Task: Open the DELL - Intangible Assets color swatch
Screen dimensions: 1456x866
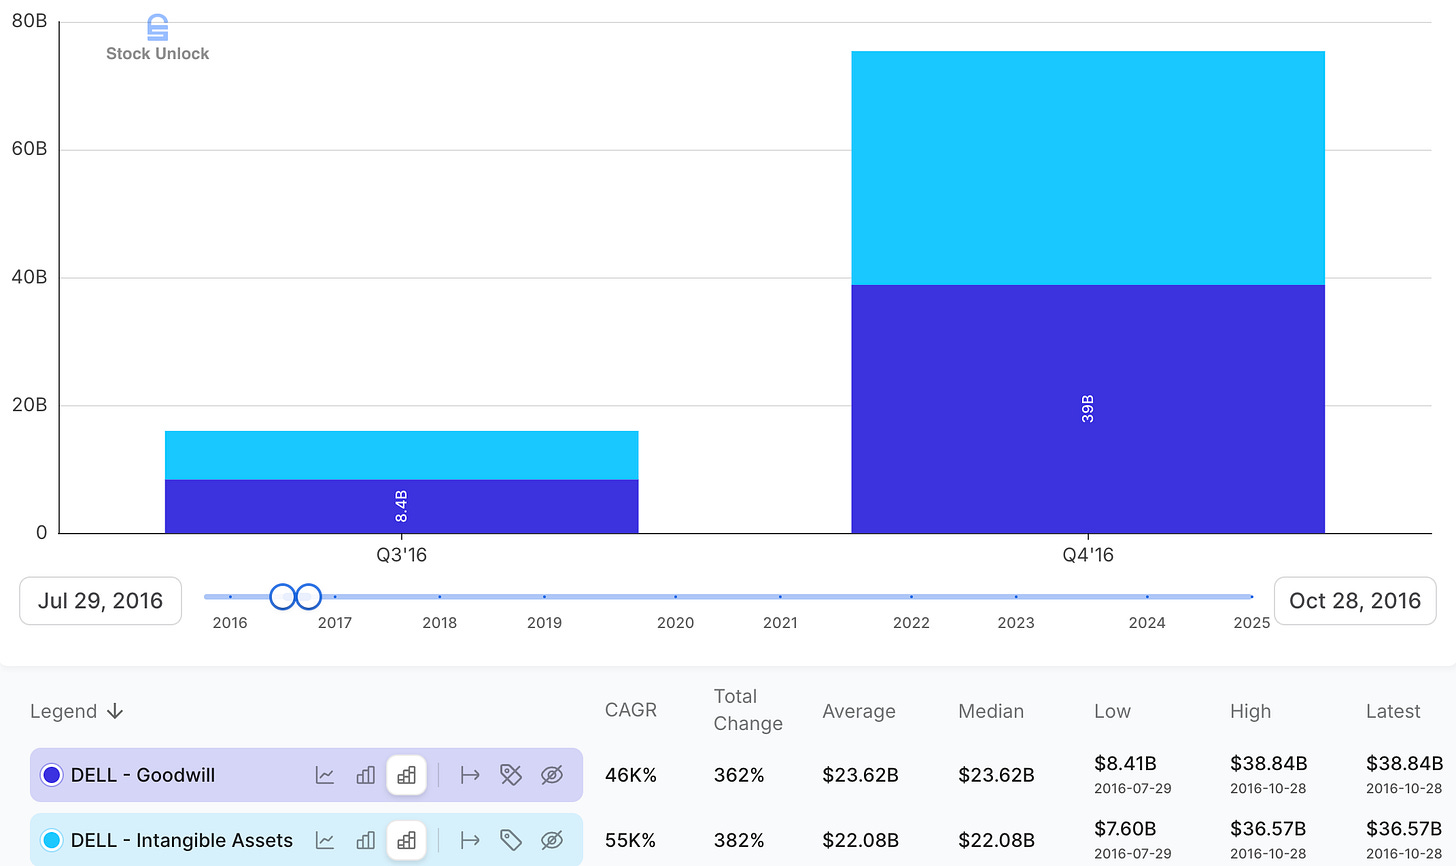Action: coord(51,840)
